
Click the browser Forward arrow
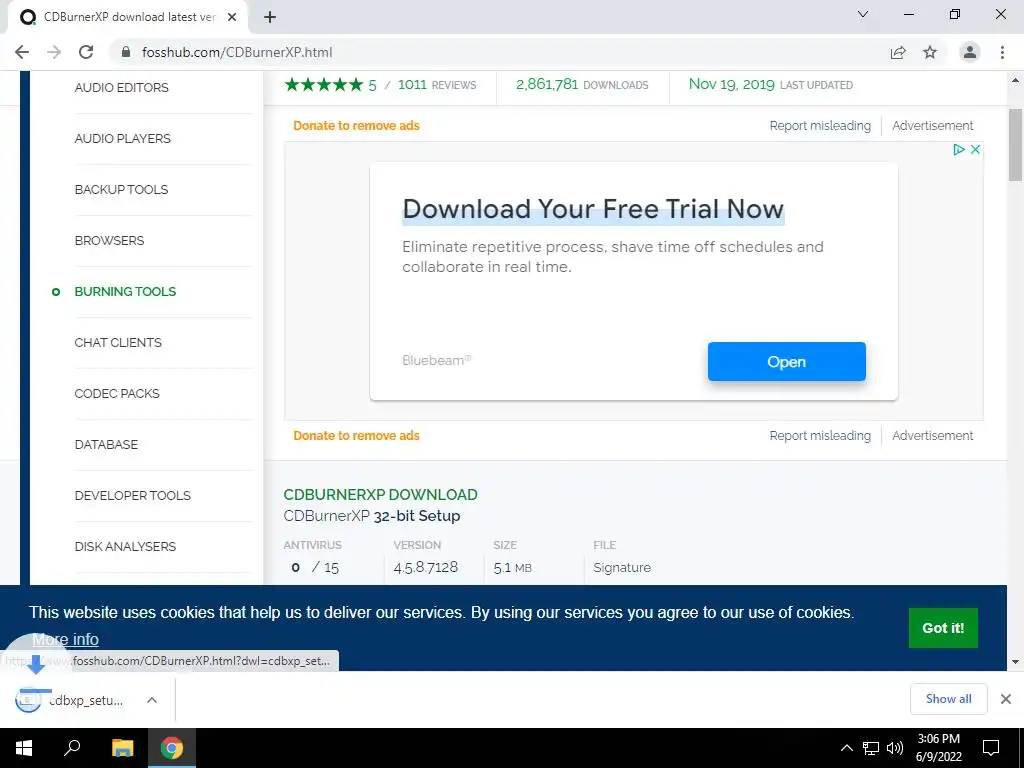click(54, 52)
